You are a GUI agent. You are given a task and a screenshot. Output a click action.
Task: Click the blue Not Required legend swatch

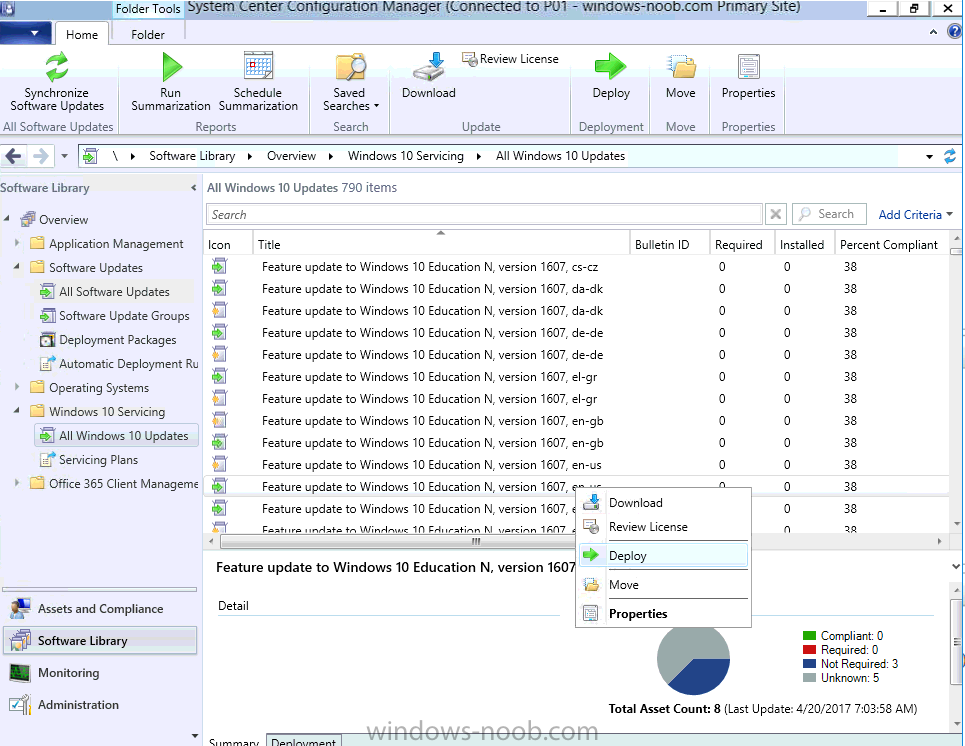809,664
